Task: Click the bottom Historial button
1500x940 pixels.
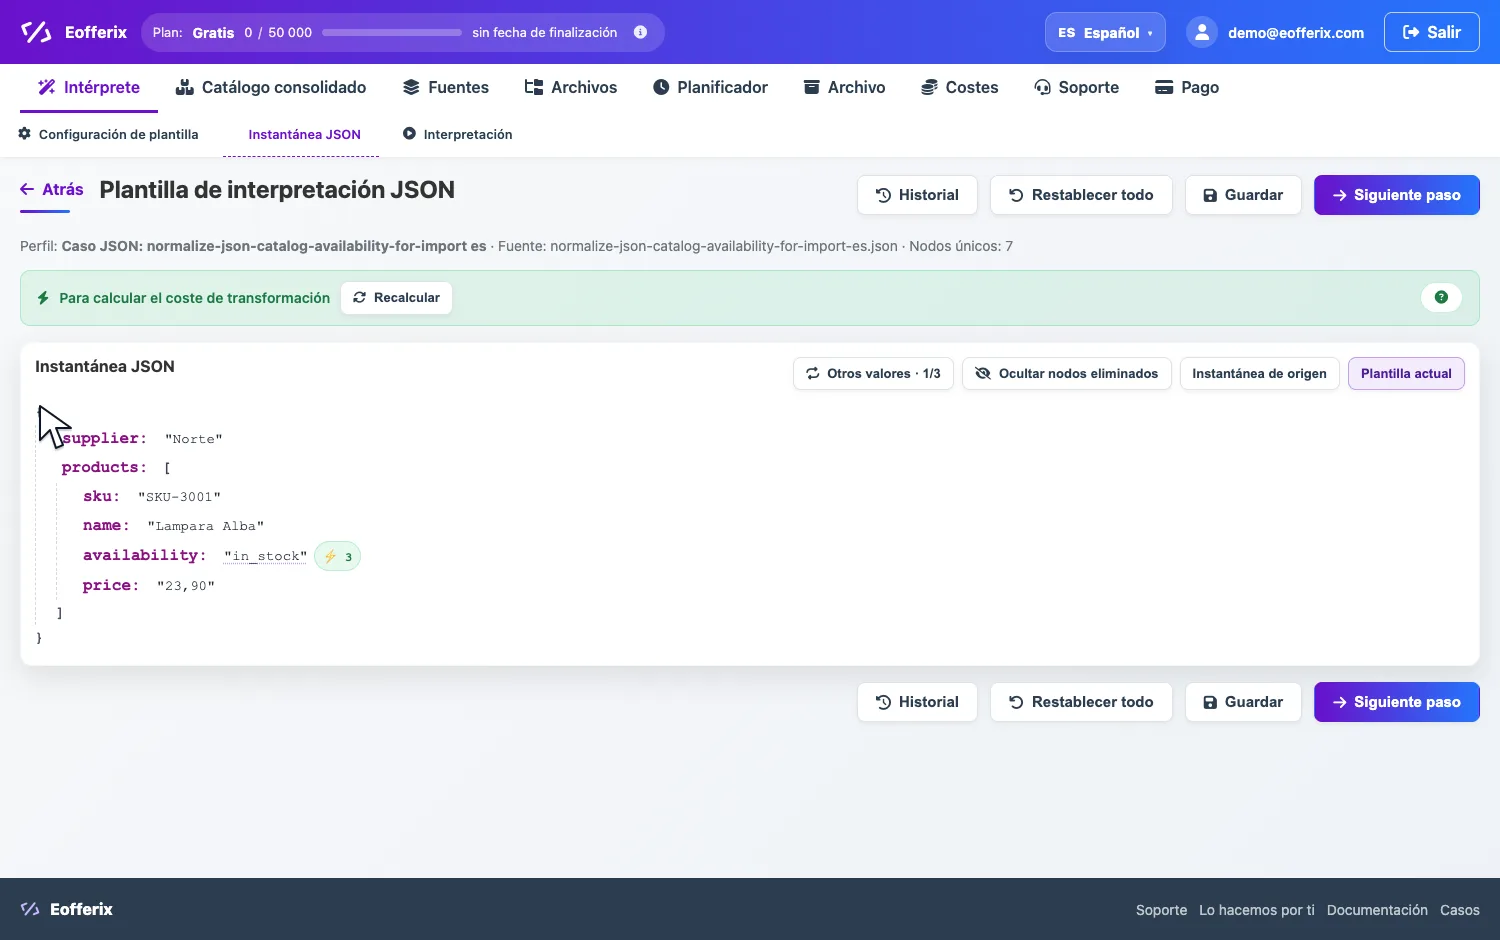Action: coord(917,702)
